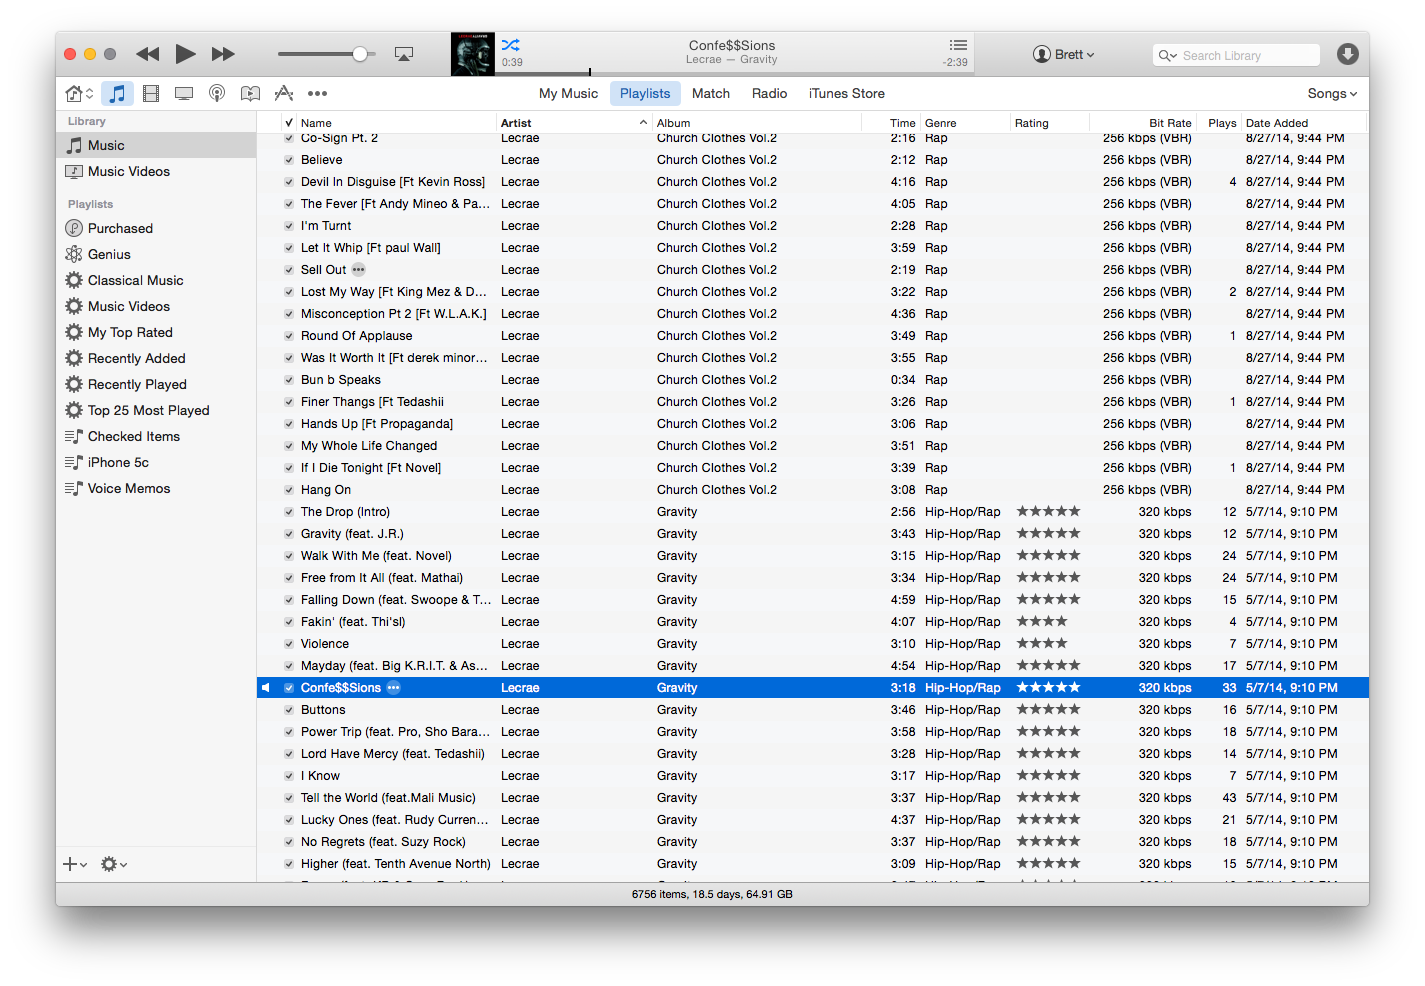The height and width of the screenshot is (986, 1425).
Task: Click the Search Library field
Action: coord(1236,56)
